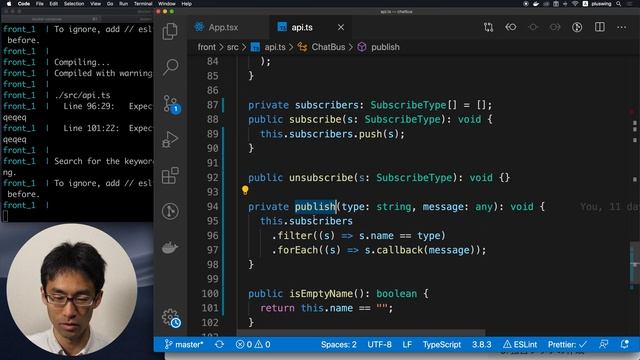Open the File menu
The image size is (640, 360).
coord(40,4)
